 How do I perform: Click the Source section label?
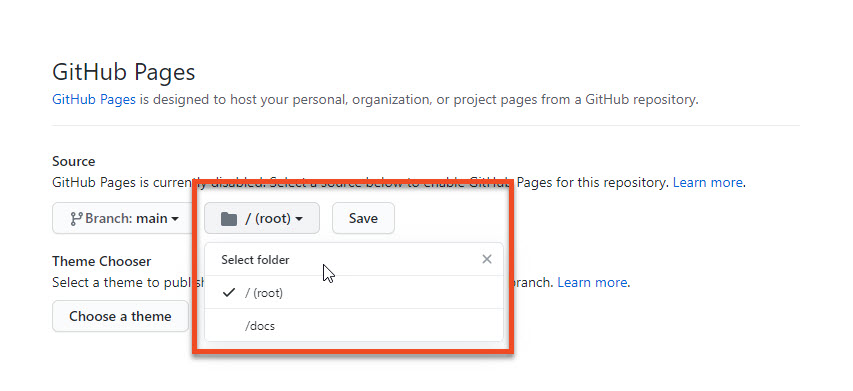[x=73, y=162]
